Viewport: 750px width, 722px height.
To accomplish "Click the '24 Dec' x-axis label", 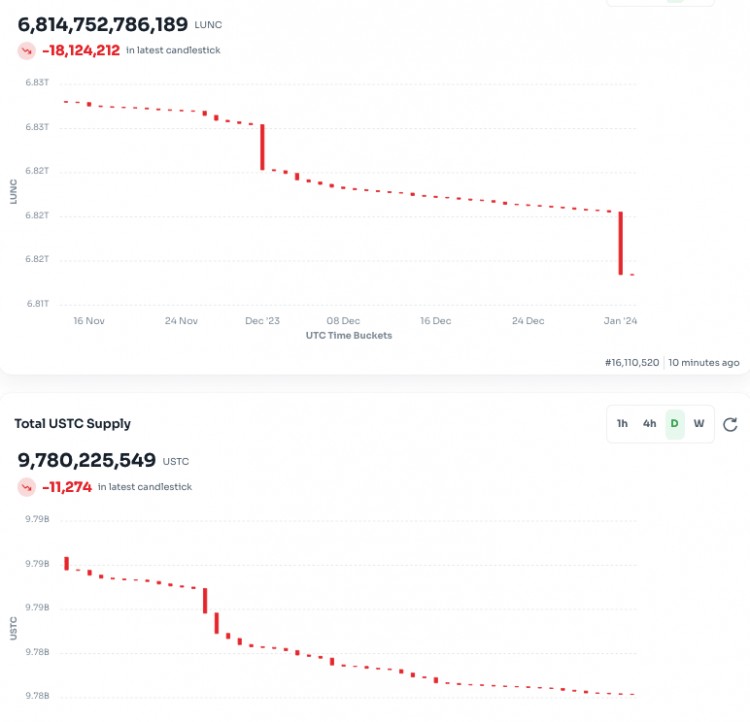I will (x=528, y=321).
